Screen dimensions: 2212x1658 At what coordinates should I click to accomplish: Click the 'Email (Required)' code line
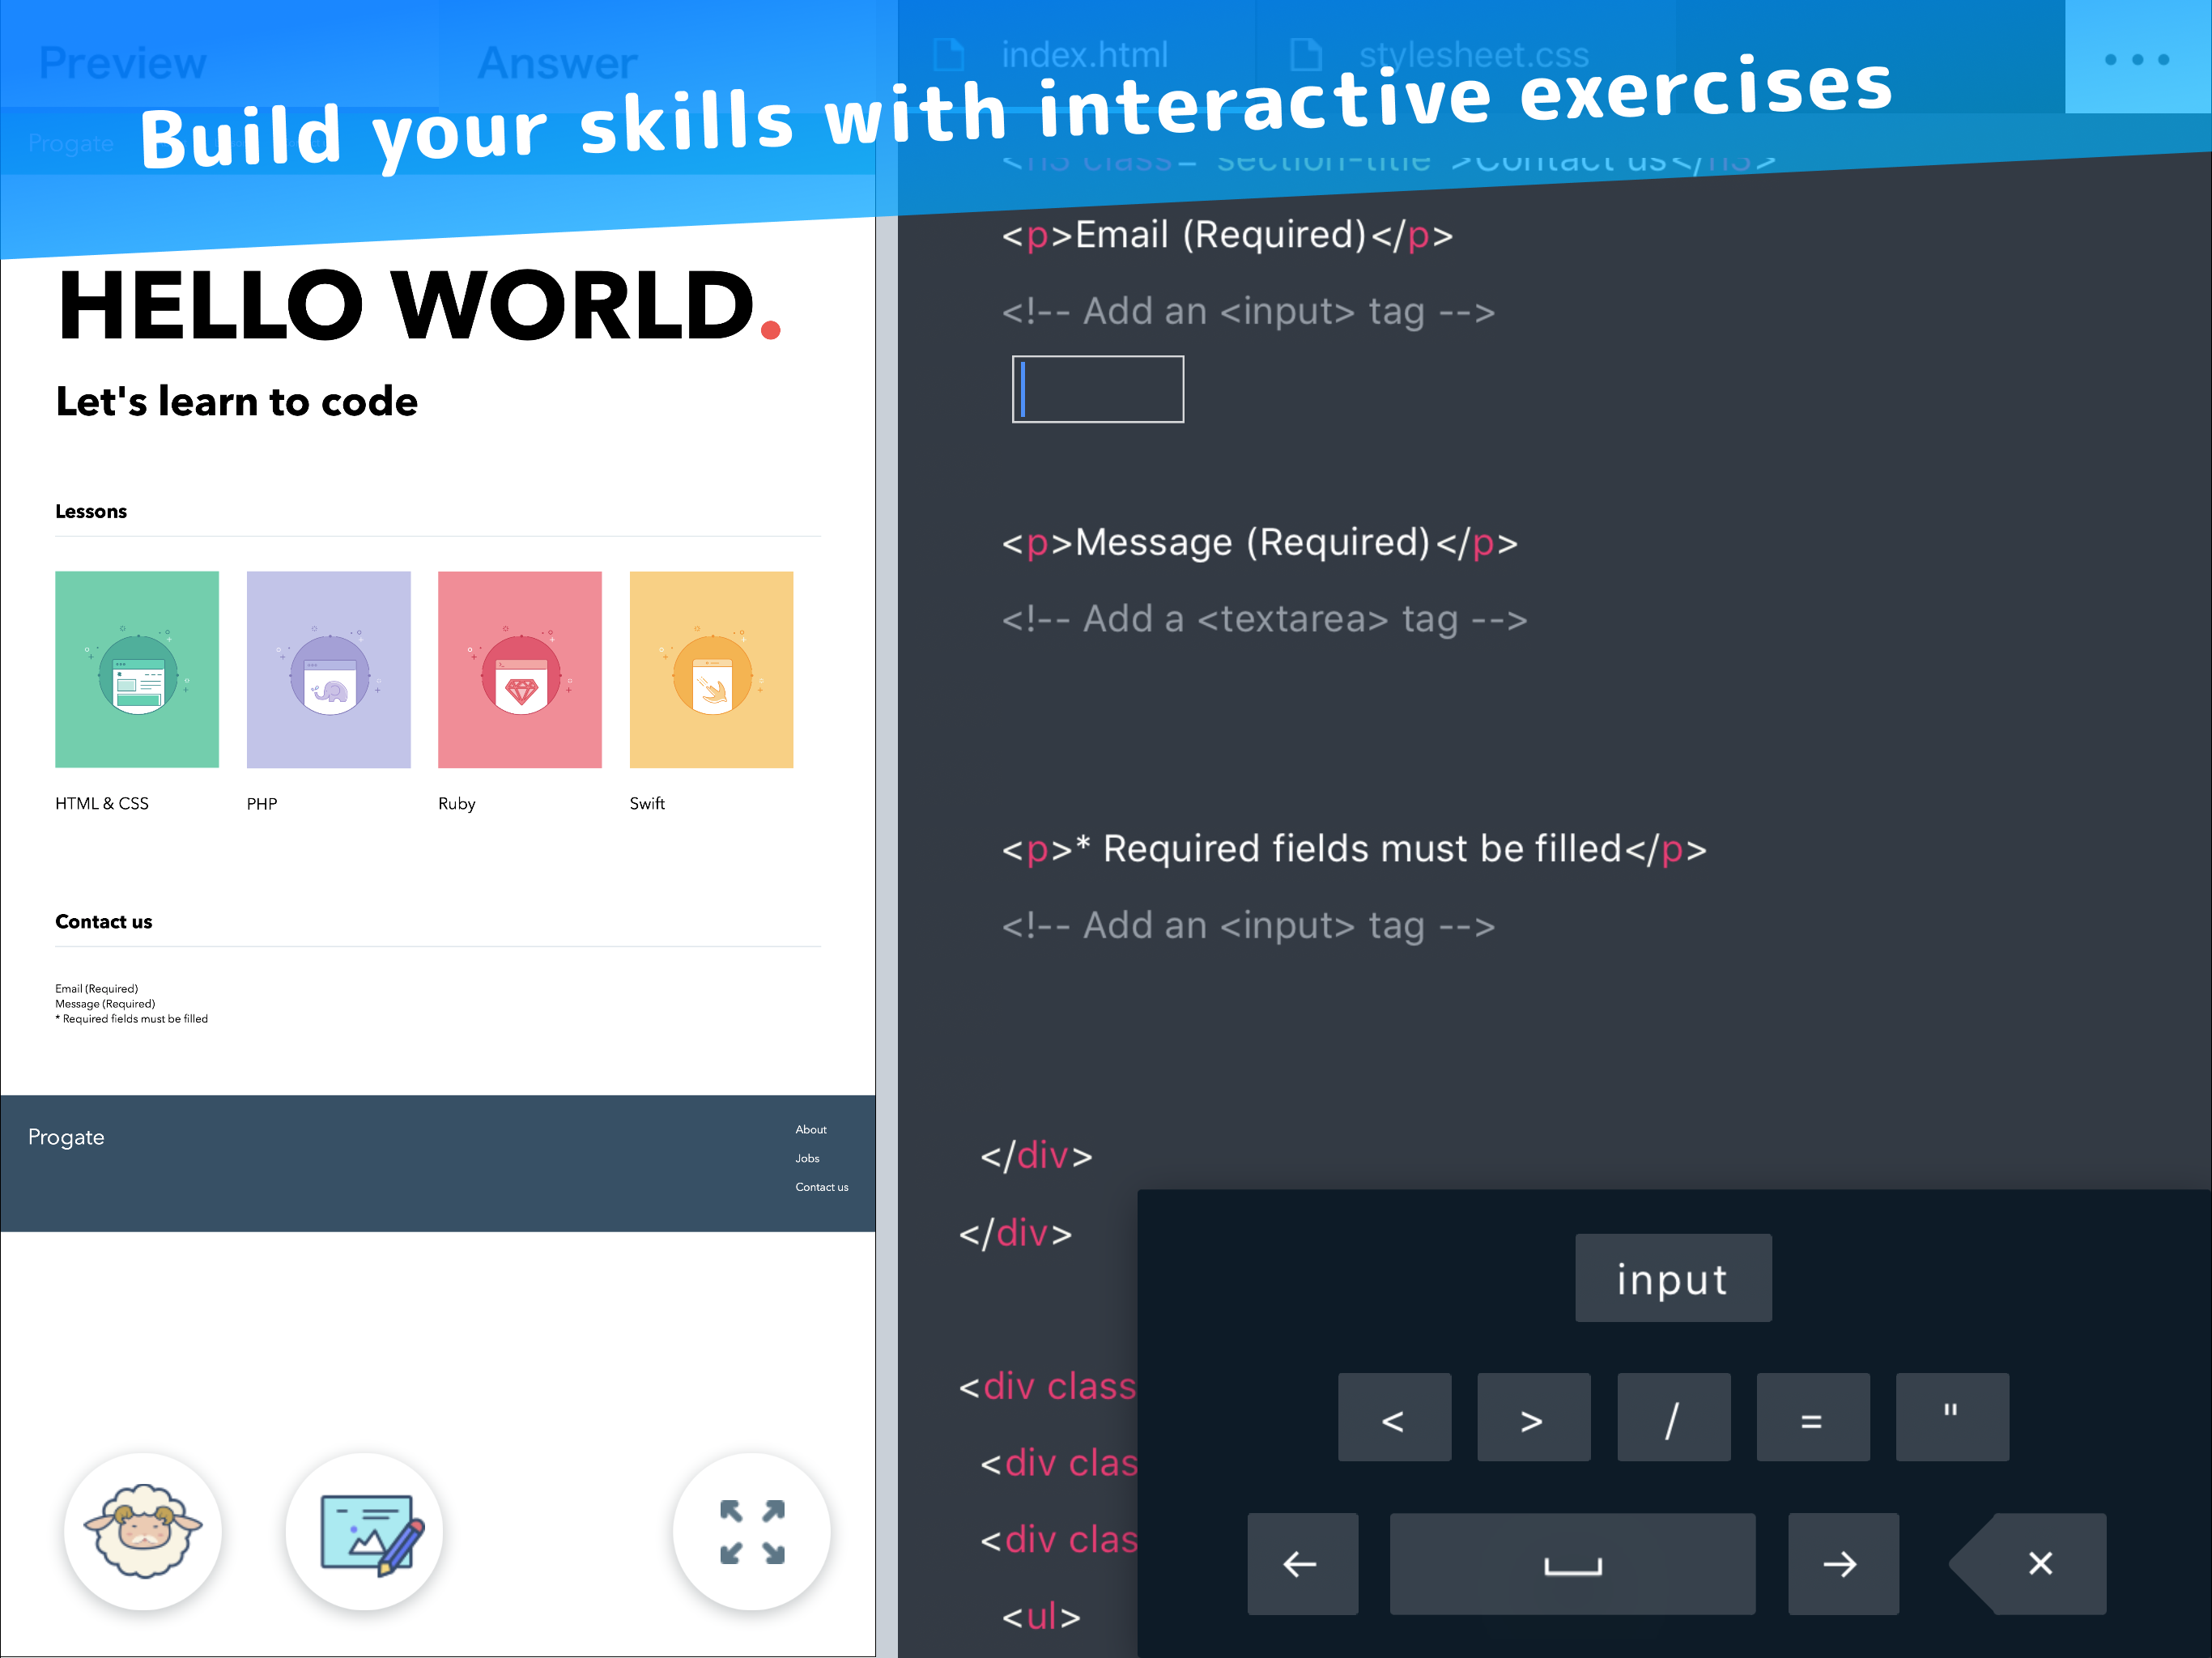[x=1227, y=235]
